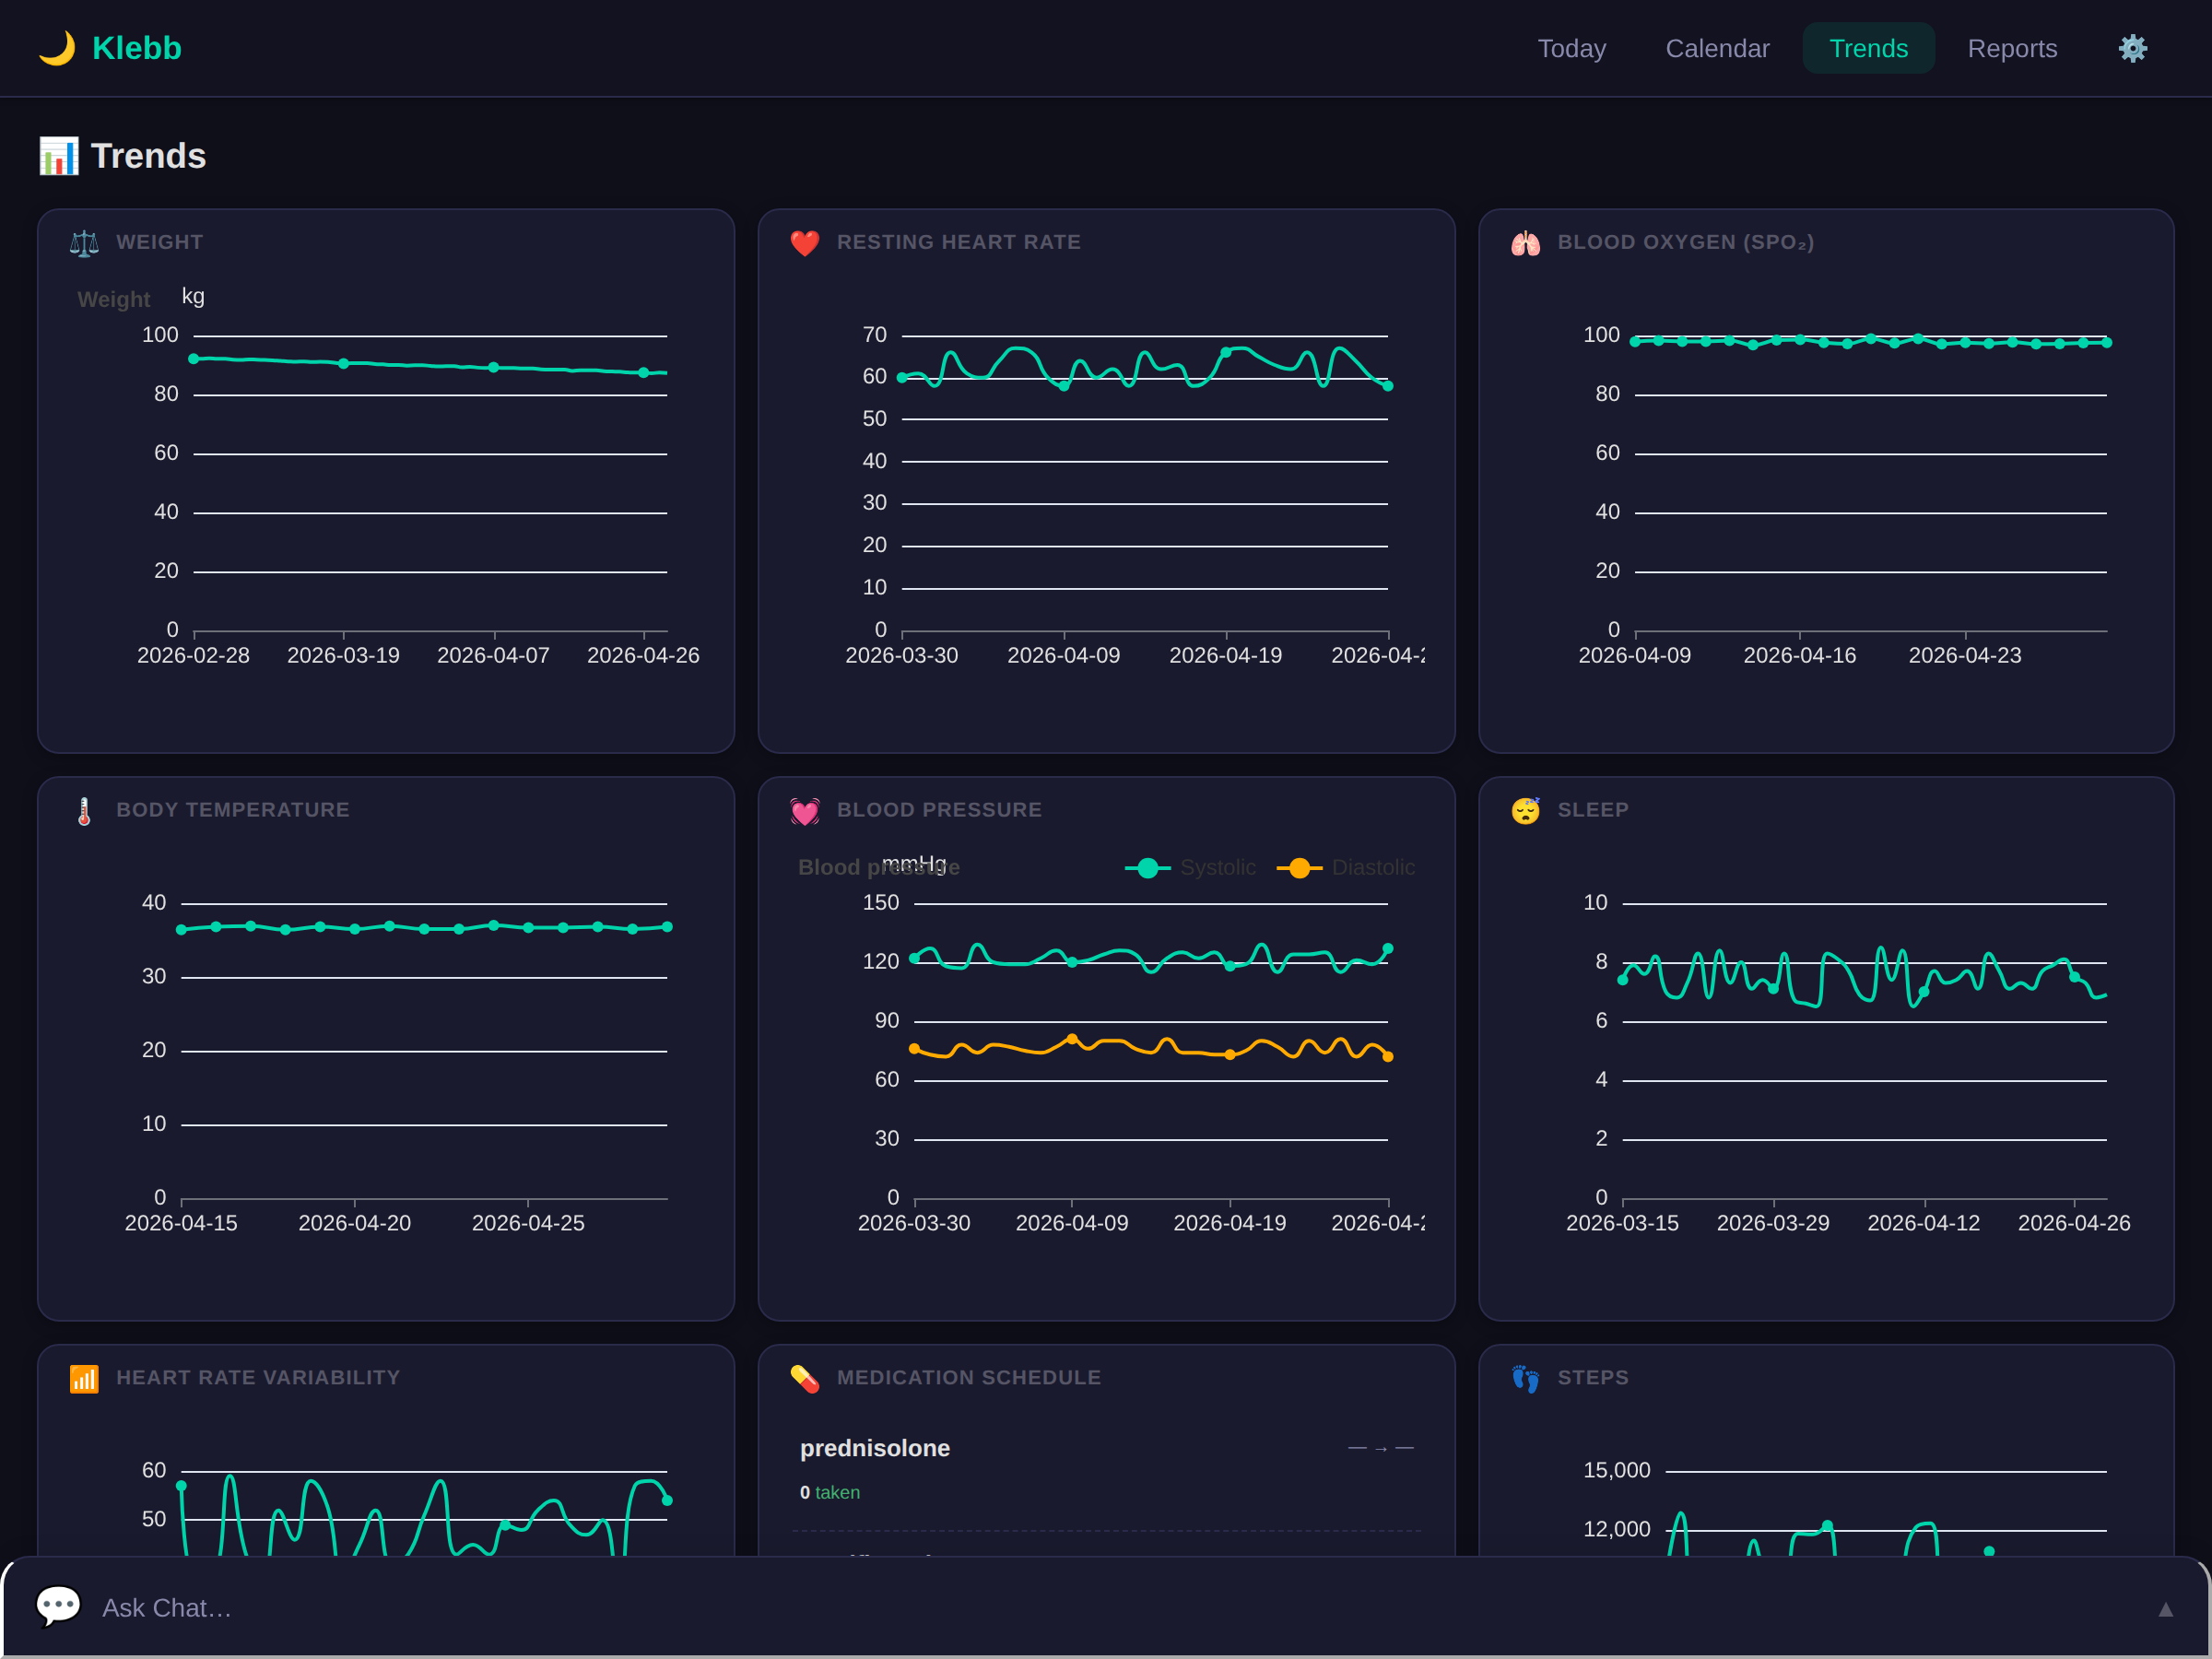This screenshot has width=2212, height=1659.
Task: Click the 2026-04-16 label on blood oxygen chart
Action: [1799, 656]
